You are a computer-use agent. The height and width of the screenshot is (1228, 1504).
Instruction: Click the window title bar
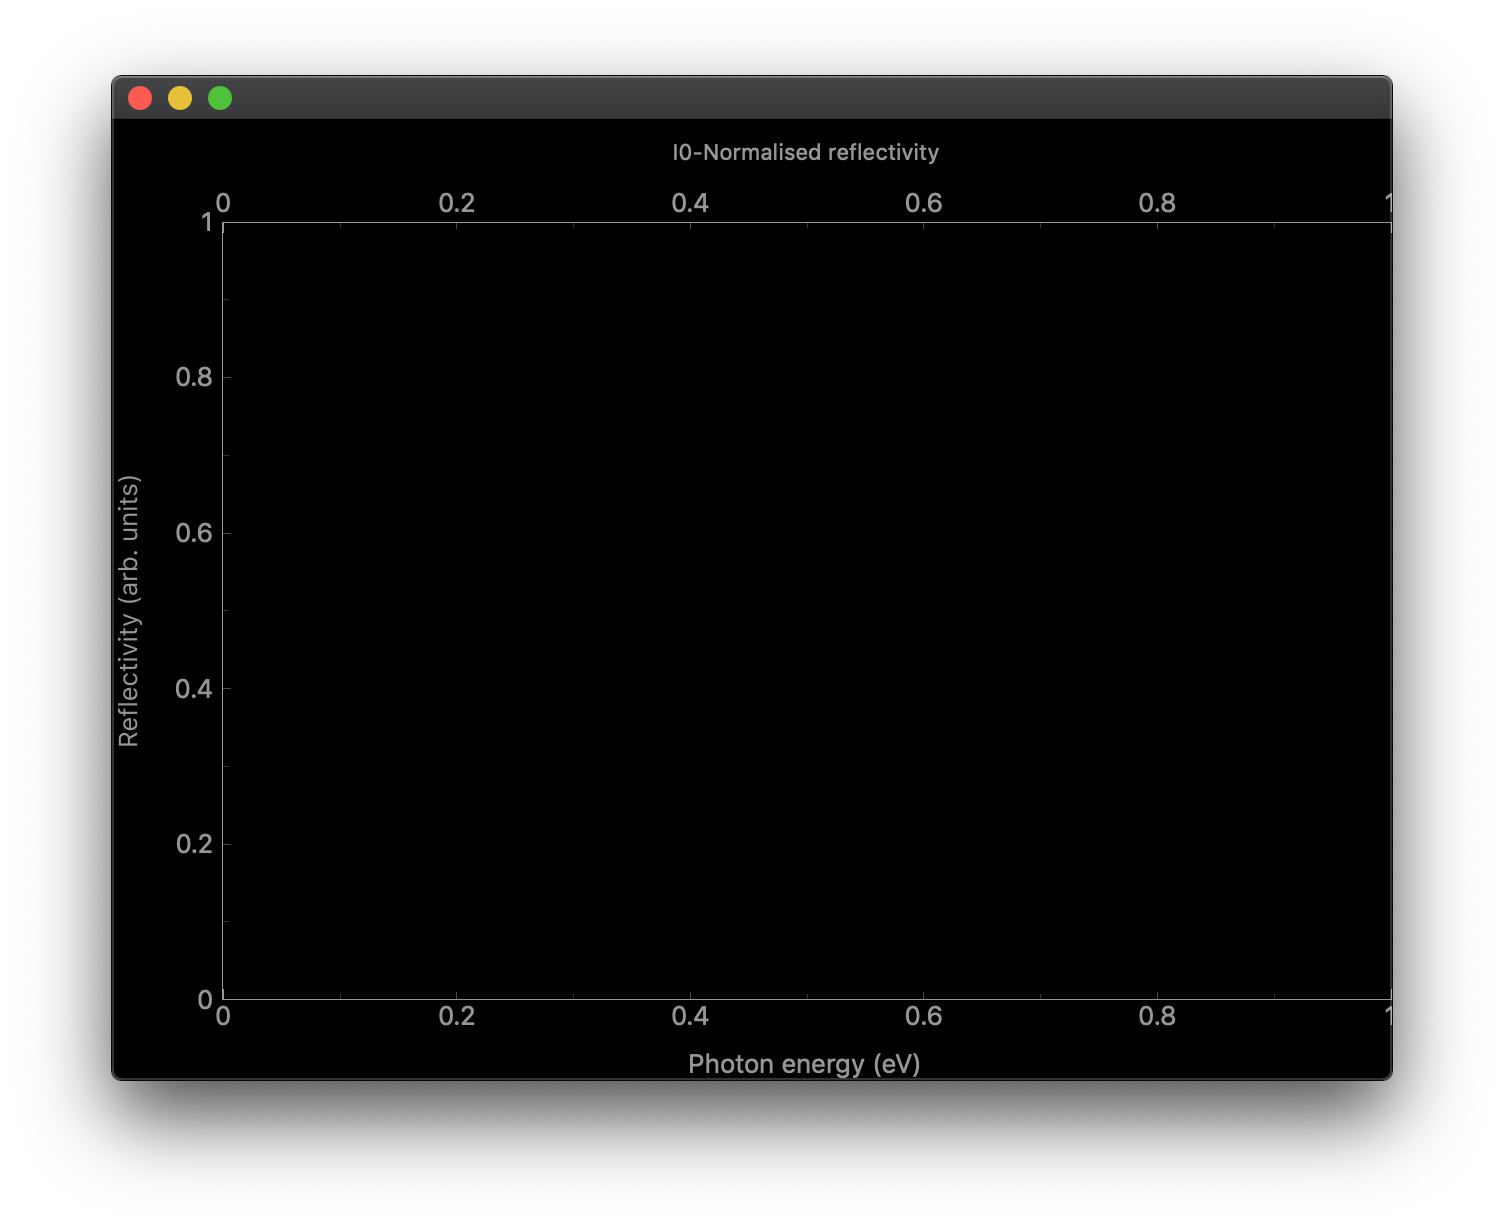pos(750,97)
